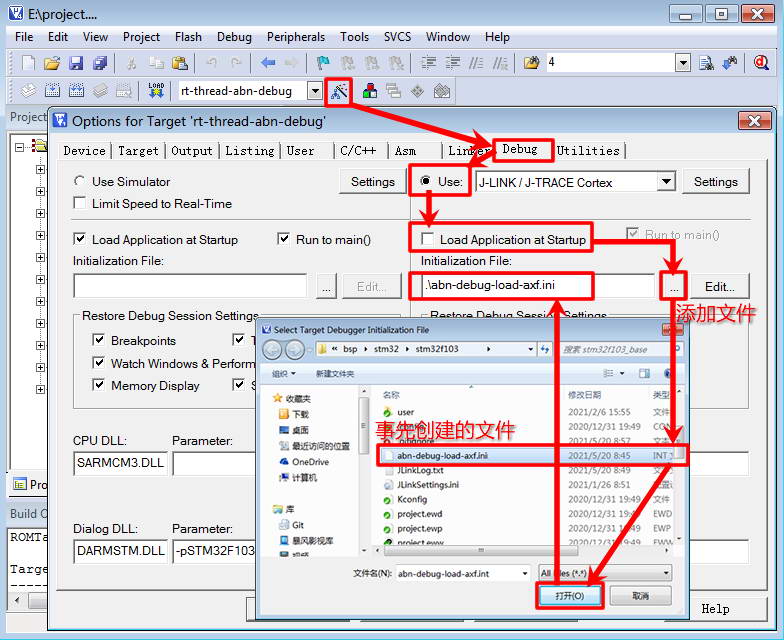This screenshot has height=640, width=784.
Task: Select the Use Simulator radio button
Action: point(80,182)
